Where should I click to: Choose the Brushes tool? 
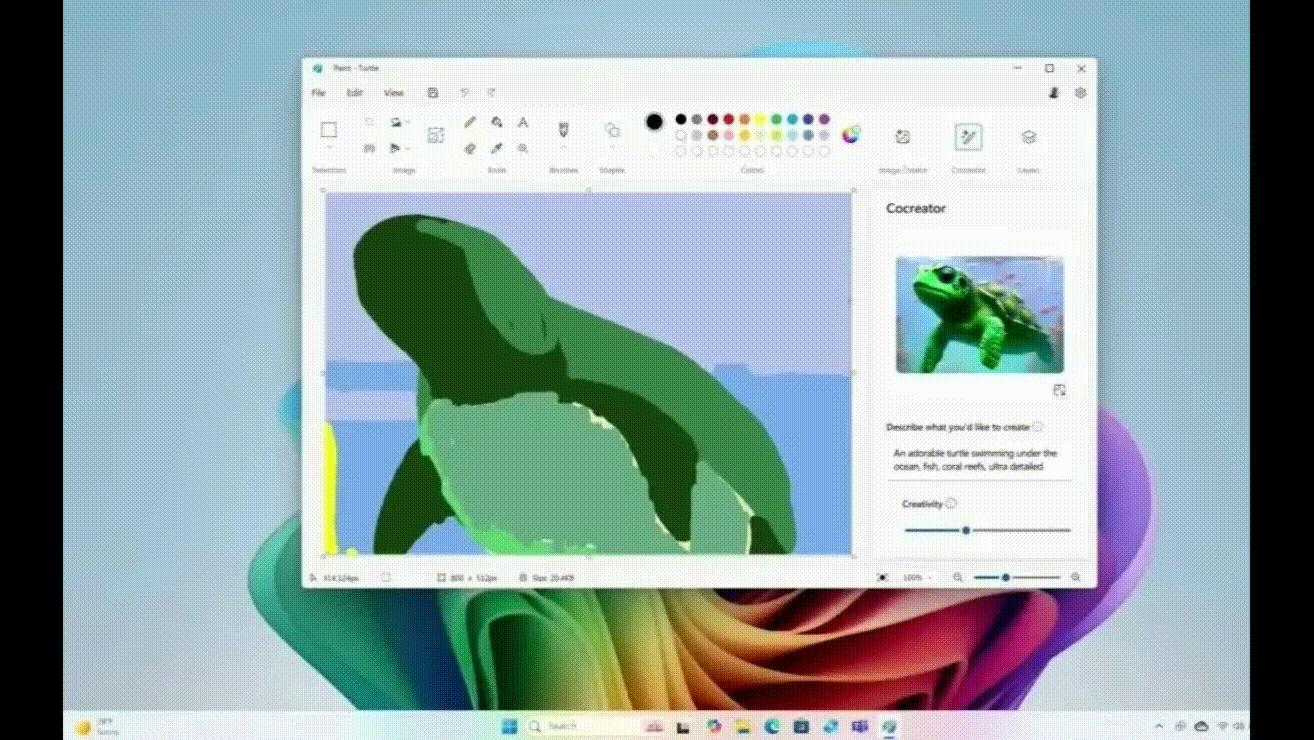tap(563, 129)
